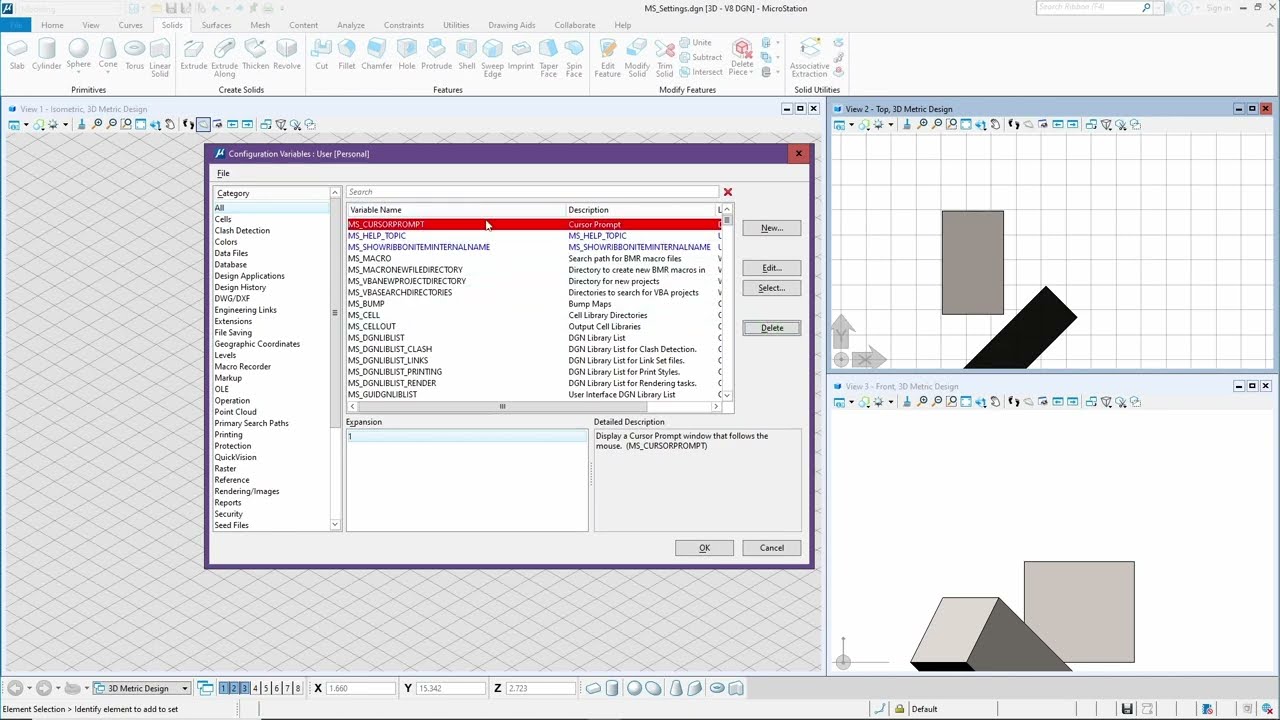Activate the Sweep Edge tool
This screenshot has height=720, width=1280.
click(492, 58)
